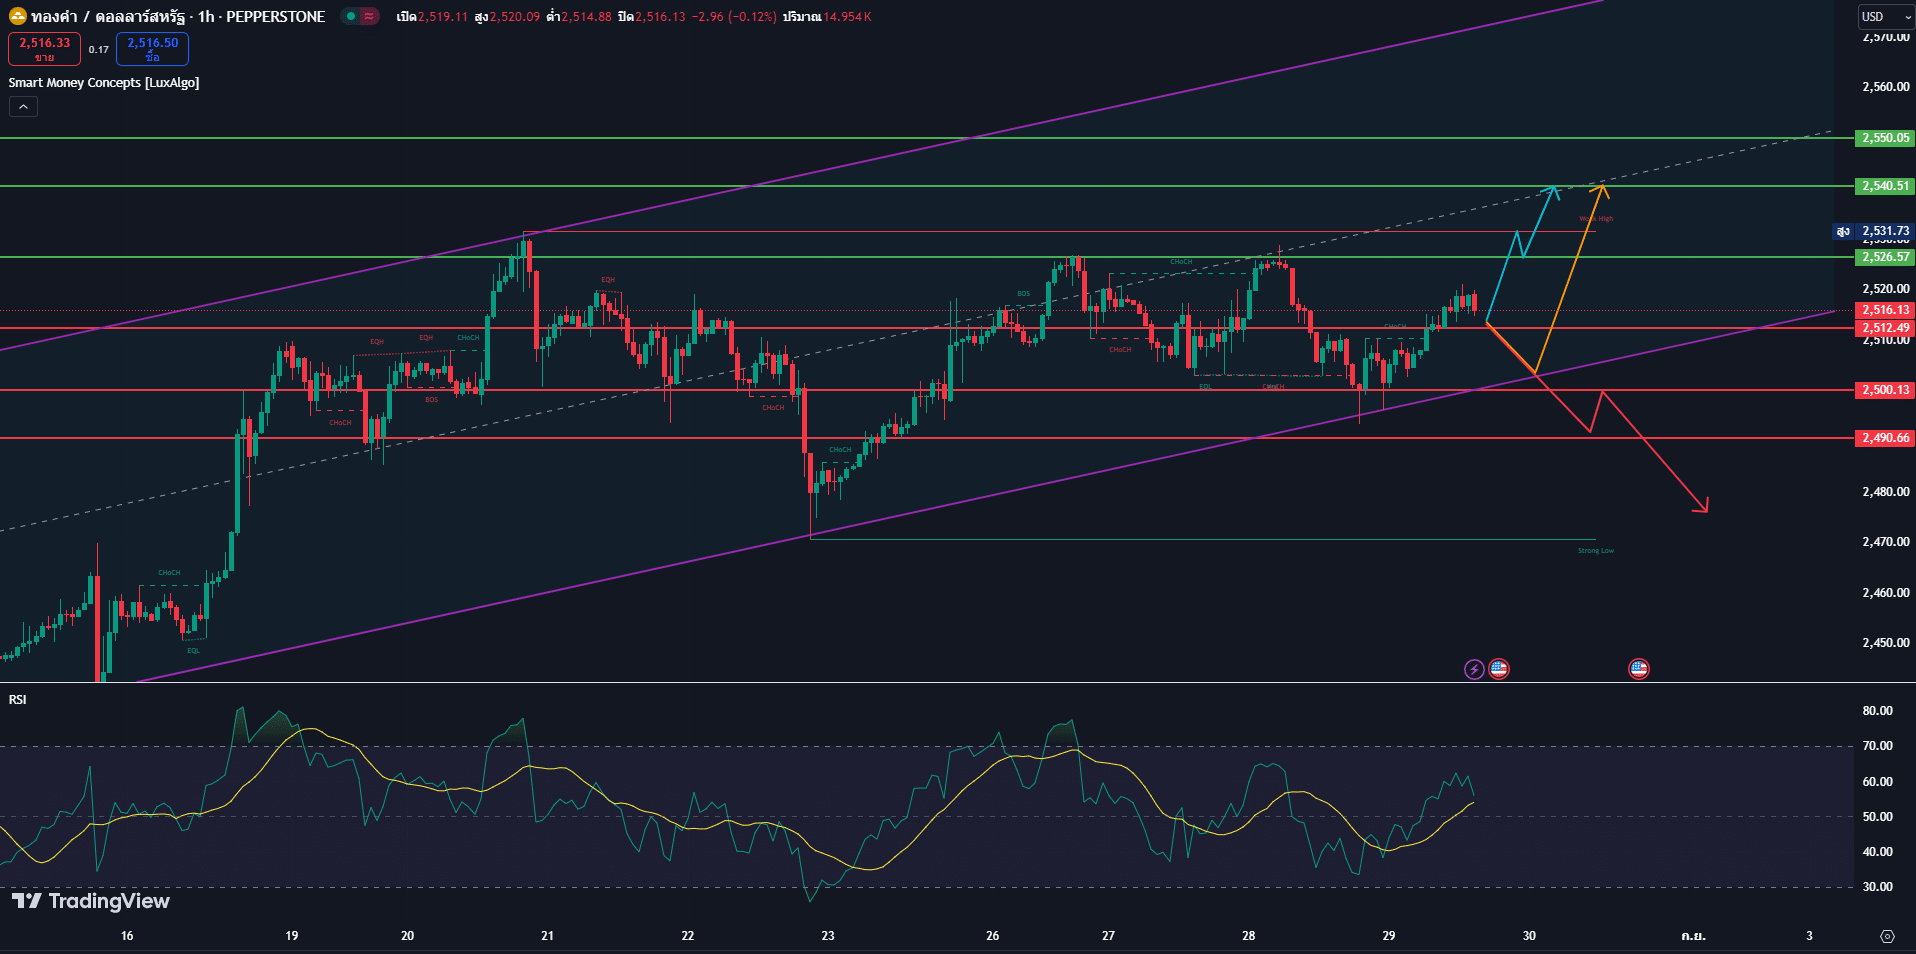Click the 2,560.00 price scale value
Viewport: 1916px width, 954px height.
pyautogui.click(x=1885, y=87)
